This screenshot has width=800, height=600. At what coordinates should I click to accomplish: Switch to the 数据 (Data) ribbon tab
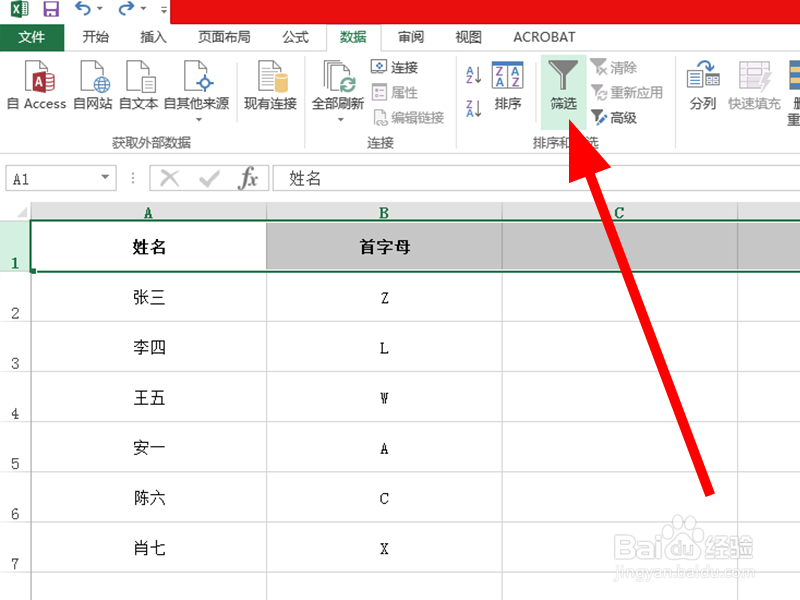click(x=352, y=37)
